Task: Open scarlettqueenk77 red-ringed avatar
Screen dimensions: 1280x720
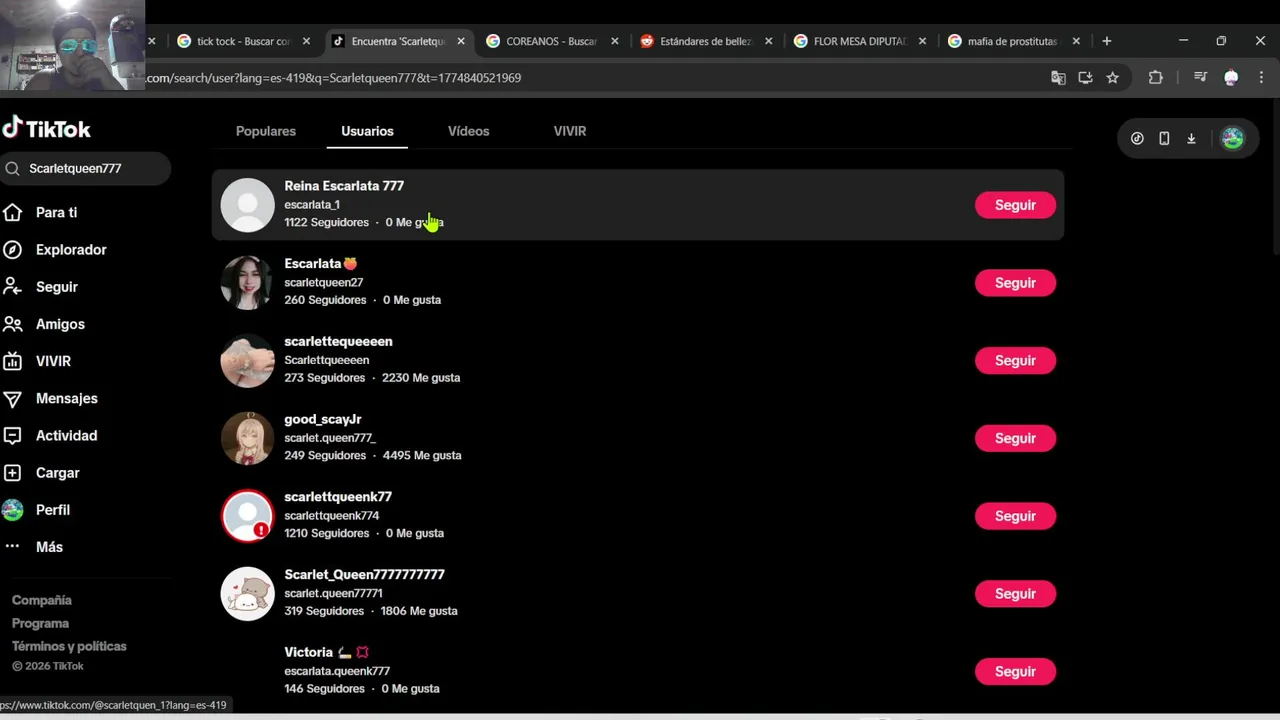Action: pyautogui.click(x=247, y=516)
